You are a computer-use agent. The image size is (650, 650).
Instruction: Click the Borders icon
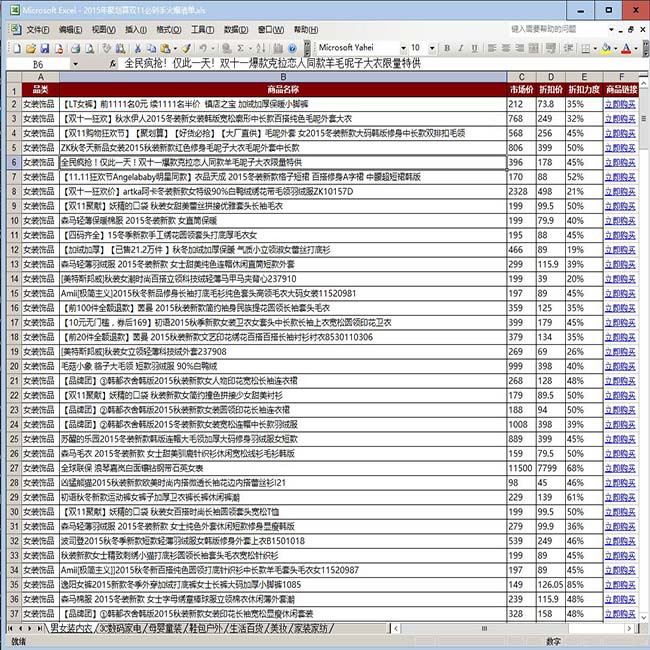click(585, 49)
